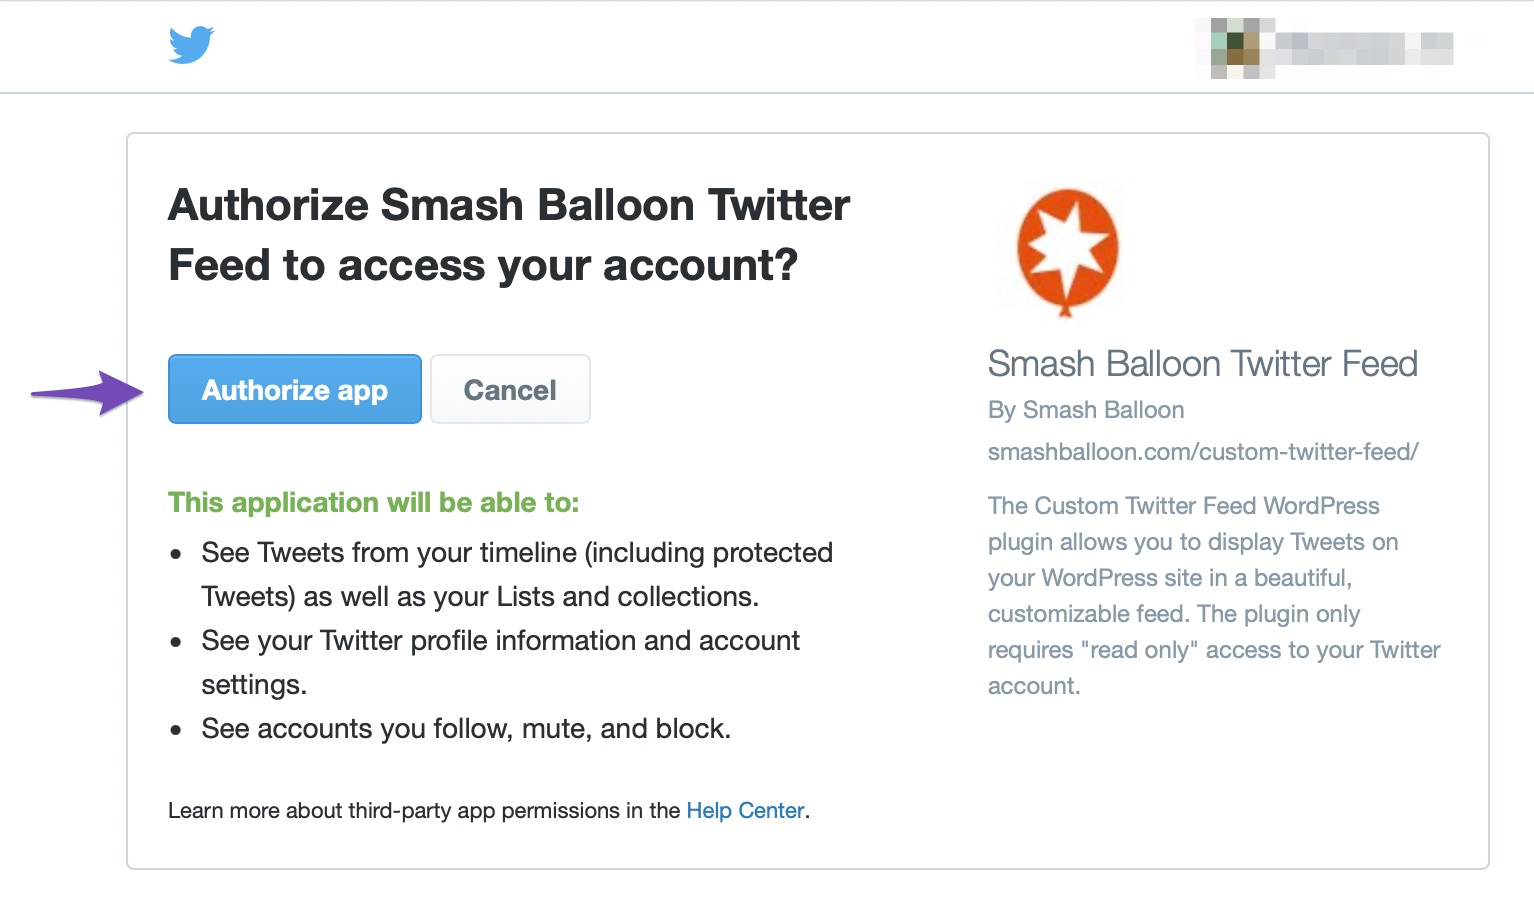Cancel the authorization request
The width and height of the screenshot is (1534, 910).
[510, 389]
